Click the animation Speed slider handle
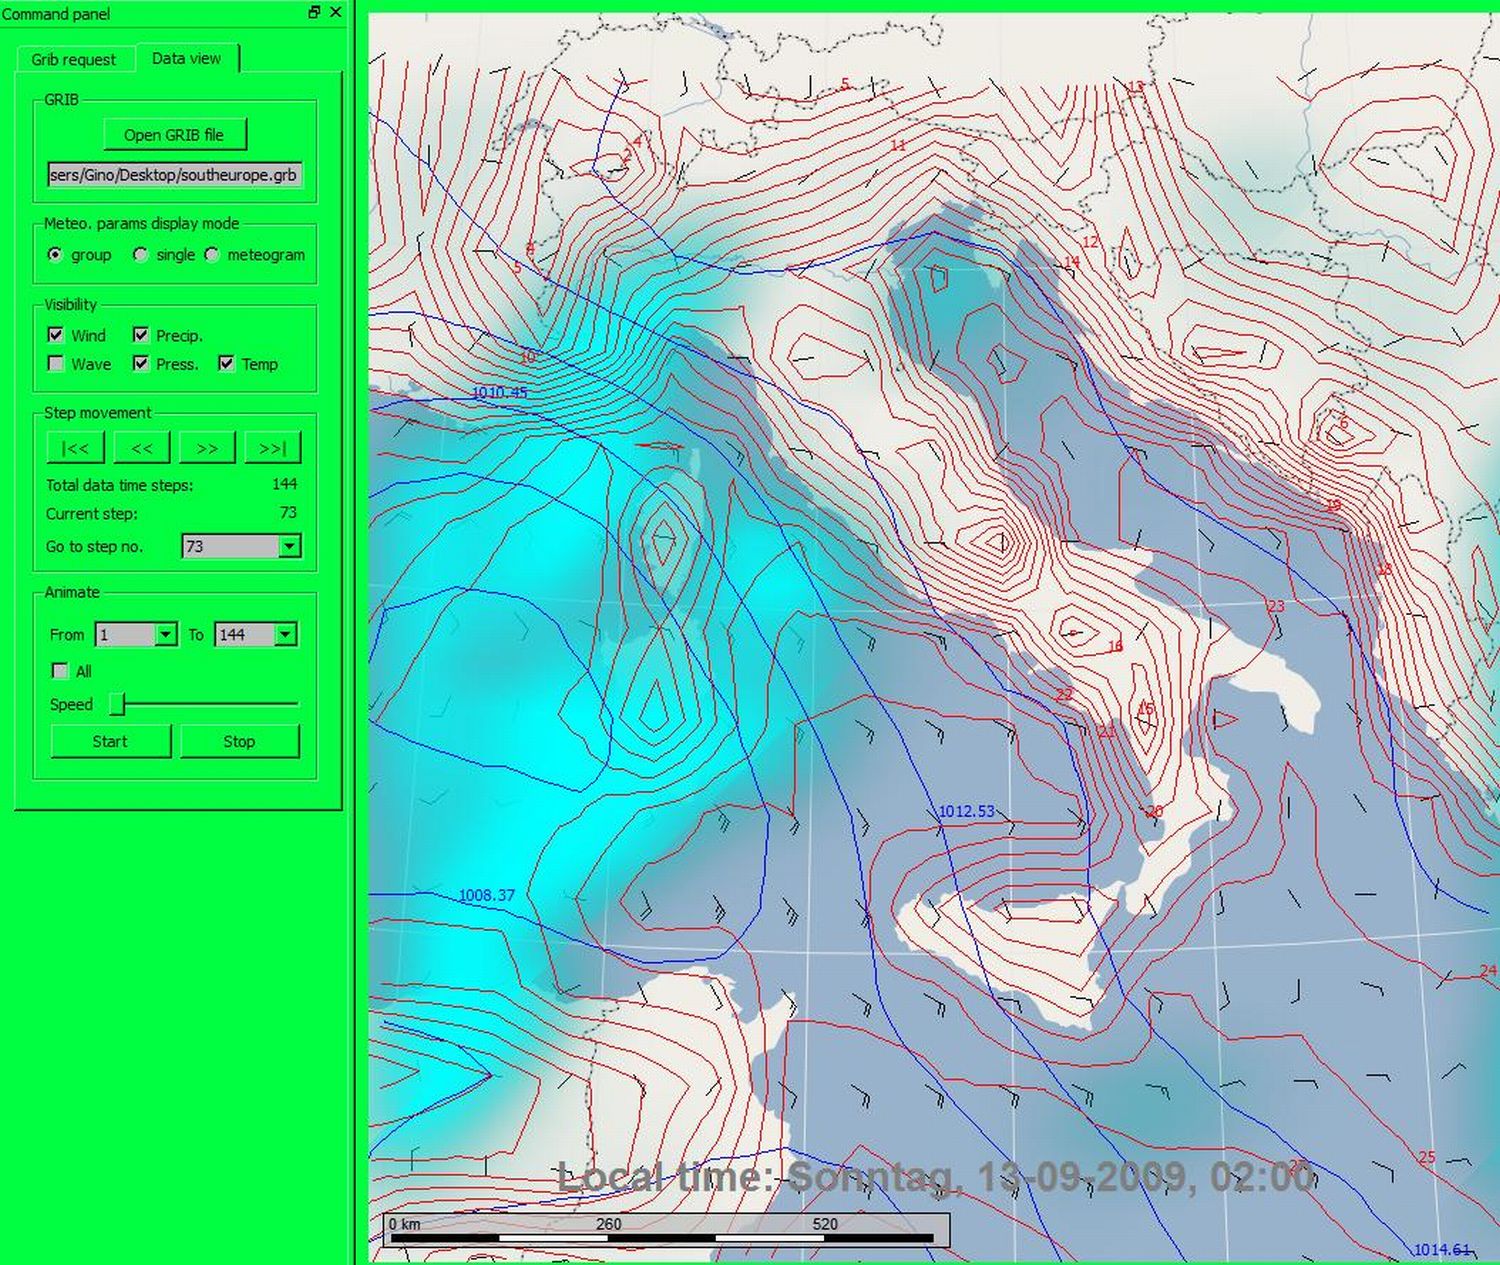 [117, 704]
